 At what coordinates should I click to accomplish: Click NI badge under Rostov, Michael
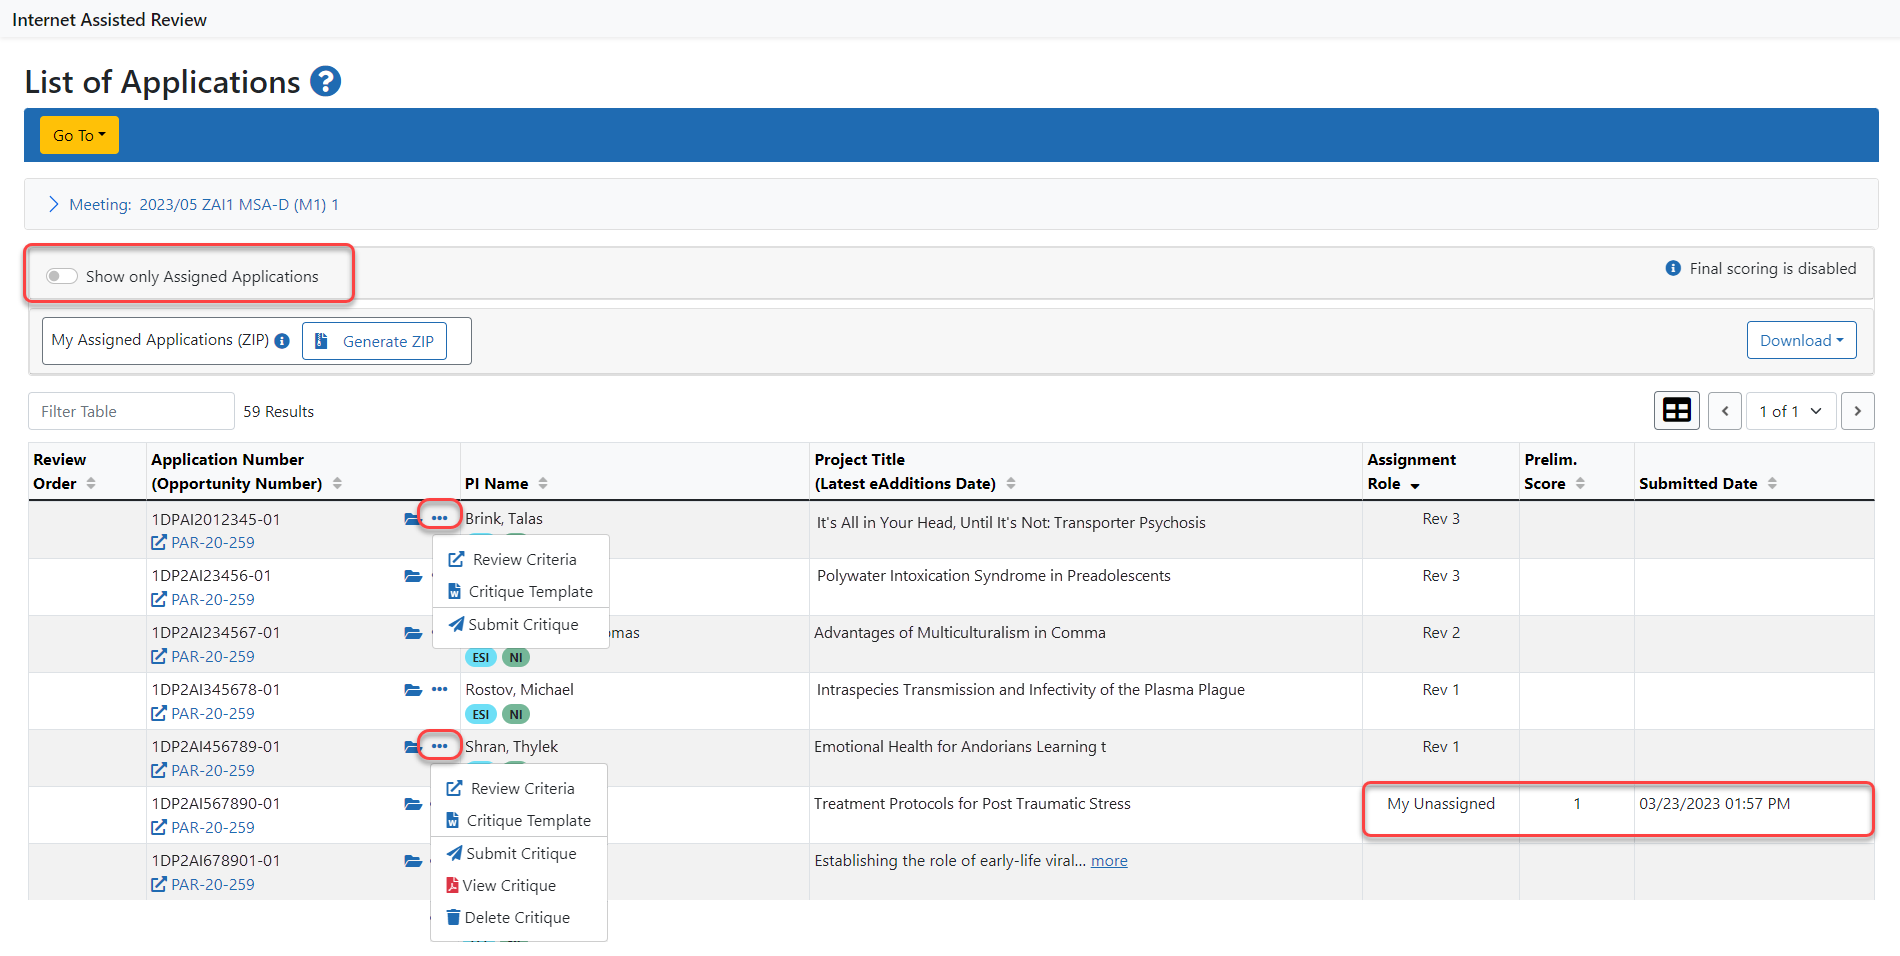point(516,714)
